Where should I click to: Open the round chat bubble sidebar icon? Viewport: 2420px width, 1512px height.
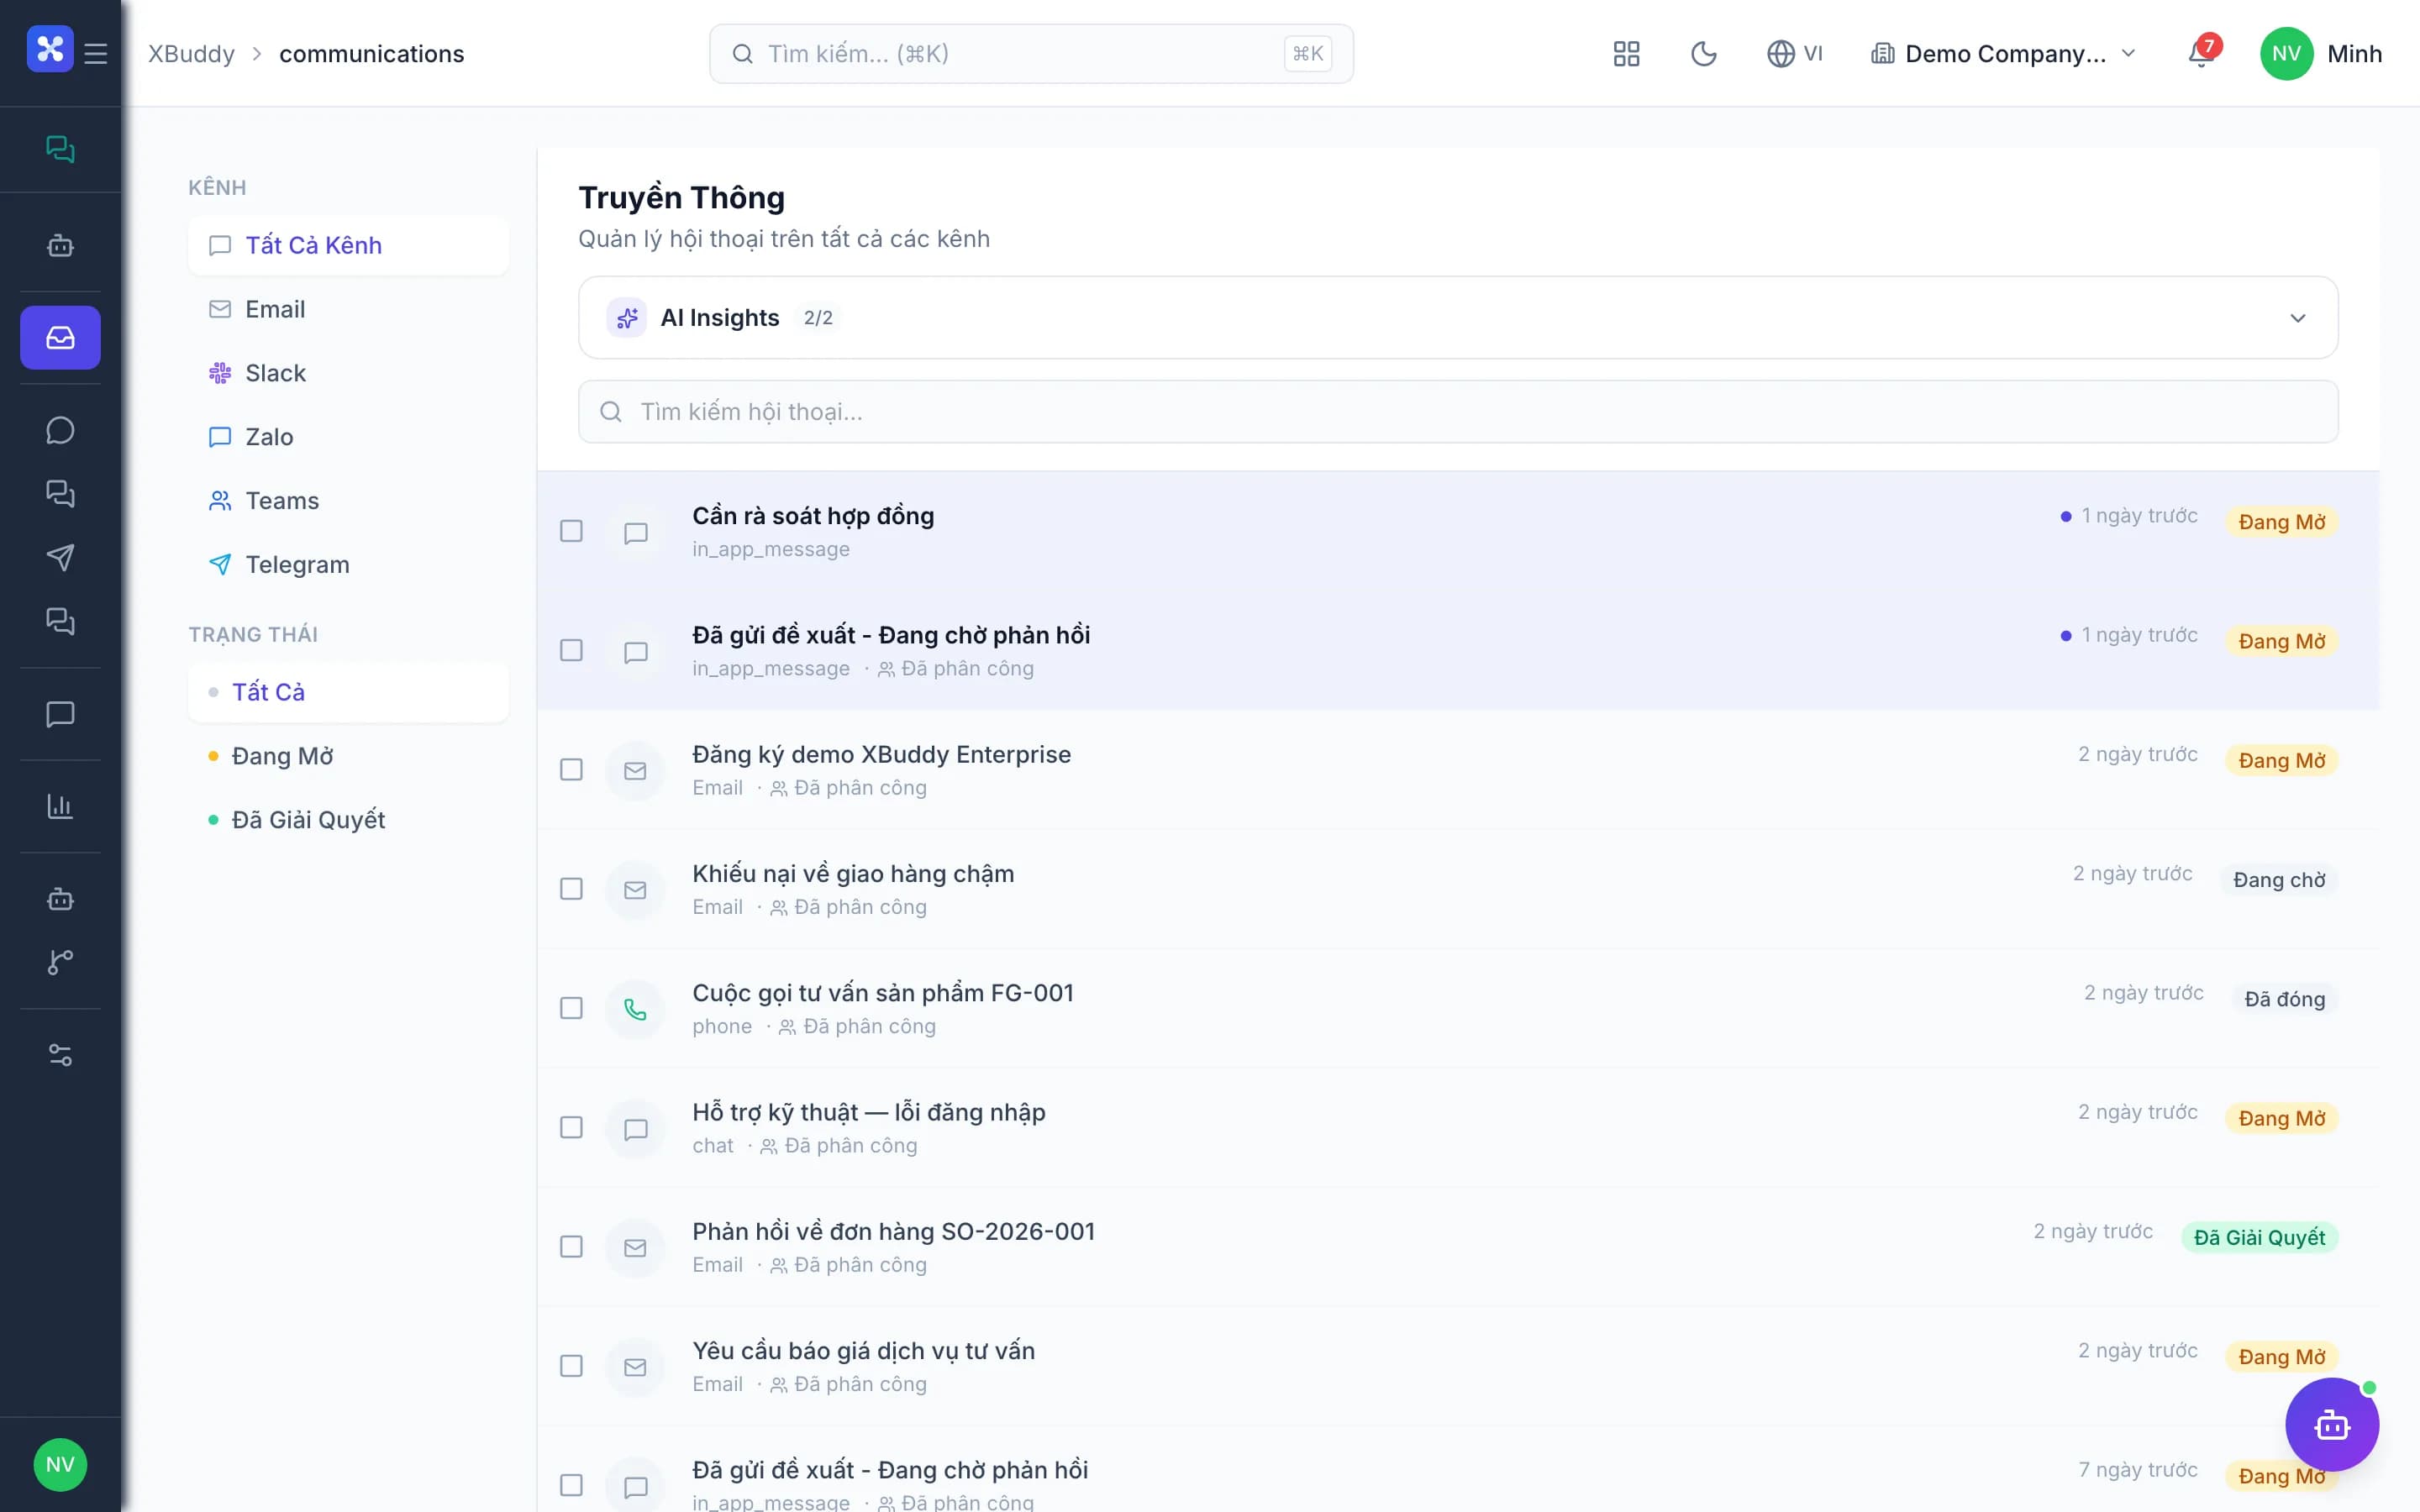[60, 430]
